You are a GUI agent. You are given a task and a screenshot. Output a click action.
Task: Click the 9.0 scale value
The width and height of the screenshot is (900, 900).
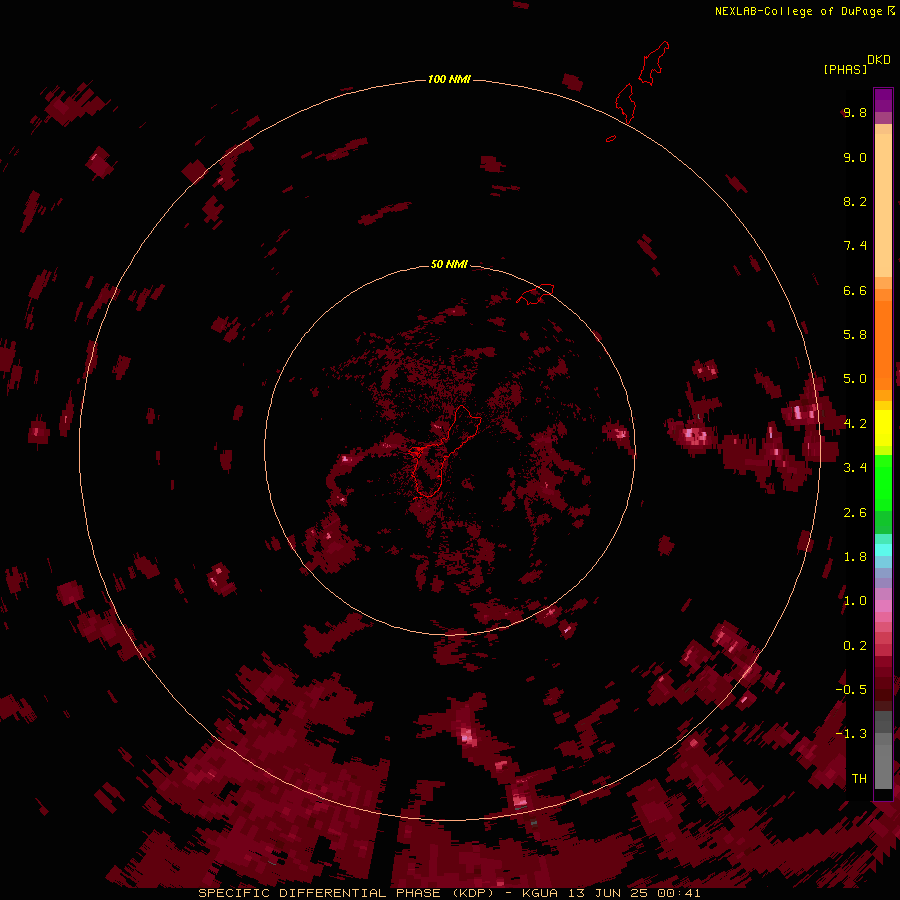click(x=855, y=157)
